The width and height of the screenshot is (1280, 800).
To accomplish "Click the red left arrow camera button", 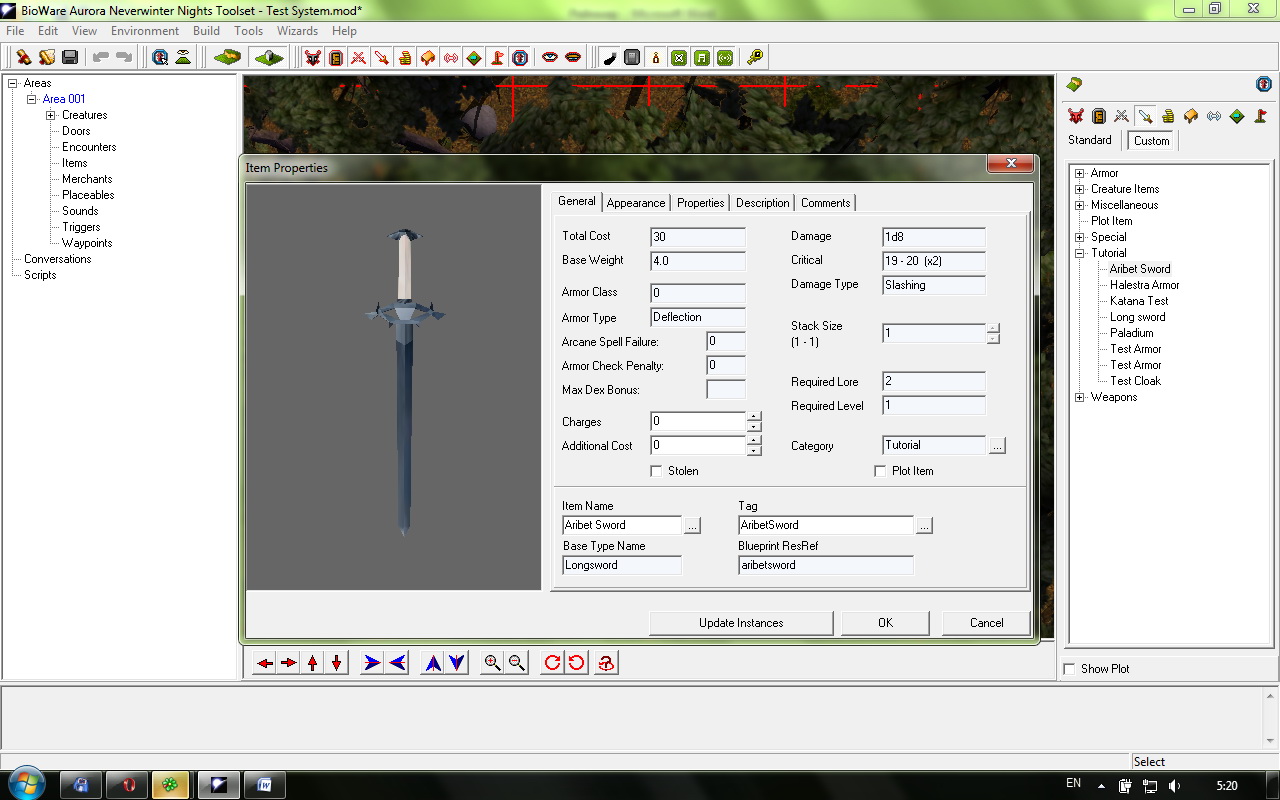I will click(x=264, y=663).
